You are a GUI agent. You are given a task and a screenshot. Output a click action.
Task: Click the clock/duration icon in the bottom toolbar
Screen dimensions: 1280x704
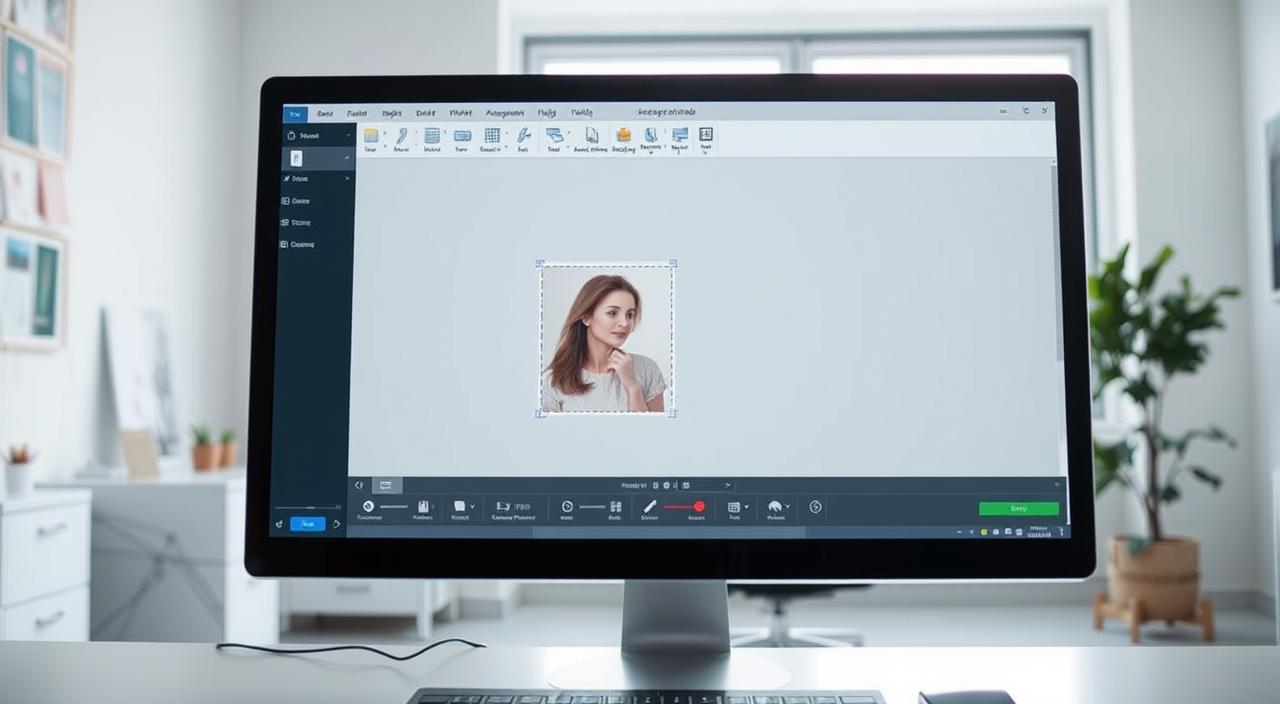tap(566, 505)
